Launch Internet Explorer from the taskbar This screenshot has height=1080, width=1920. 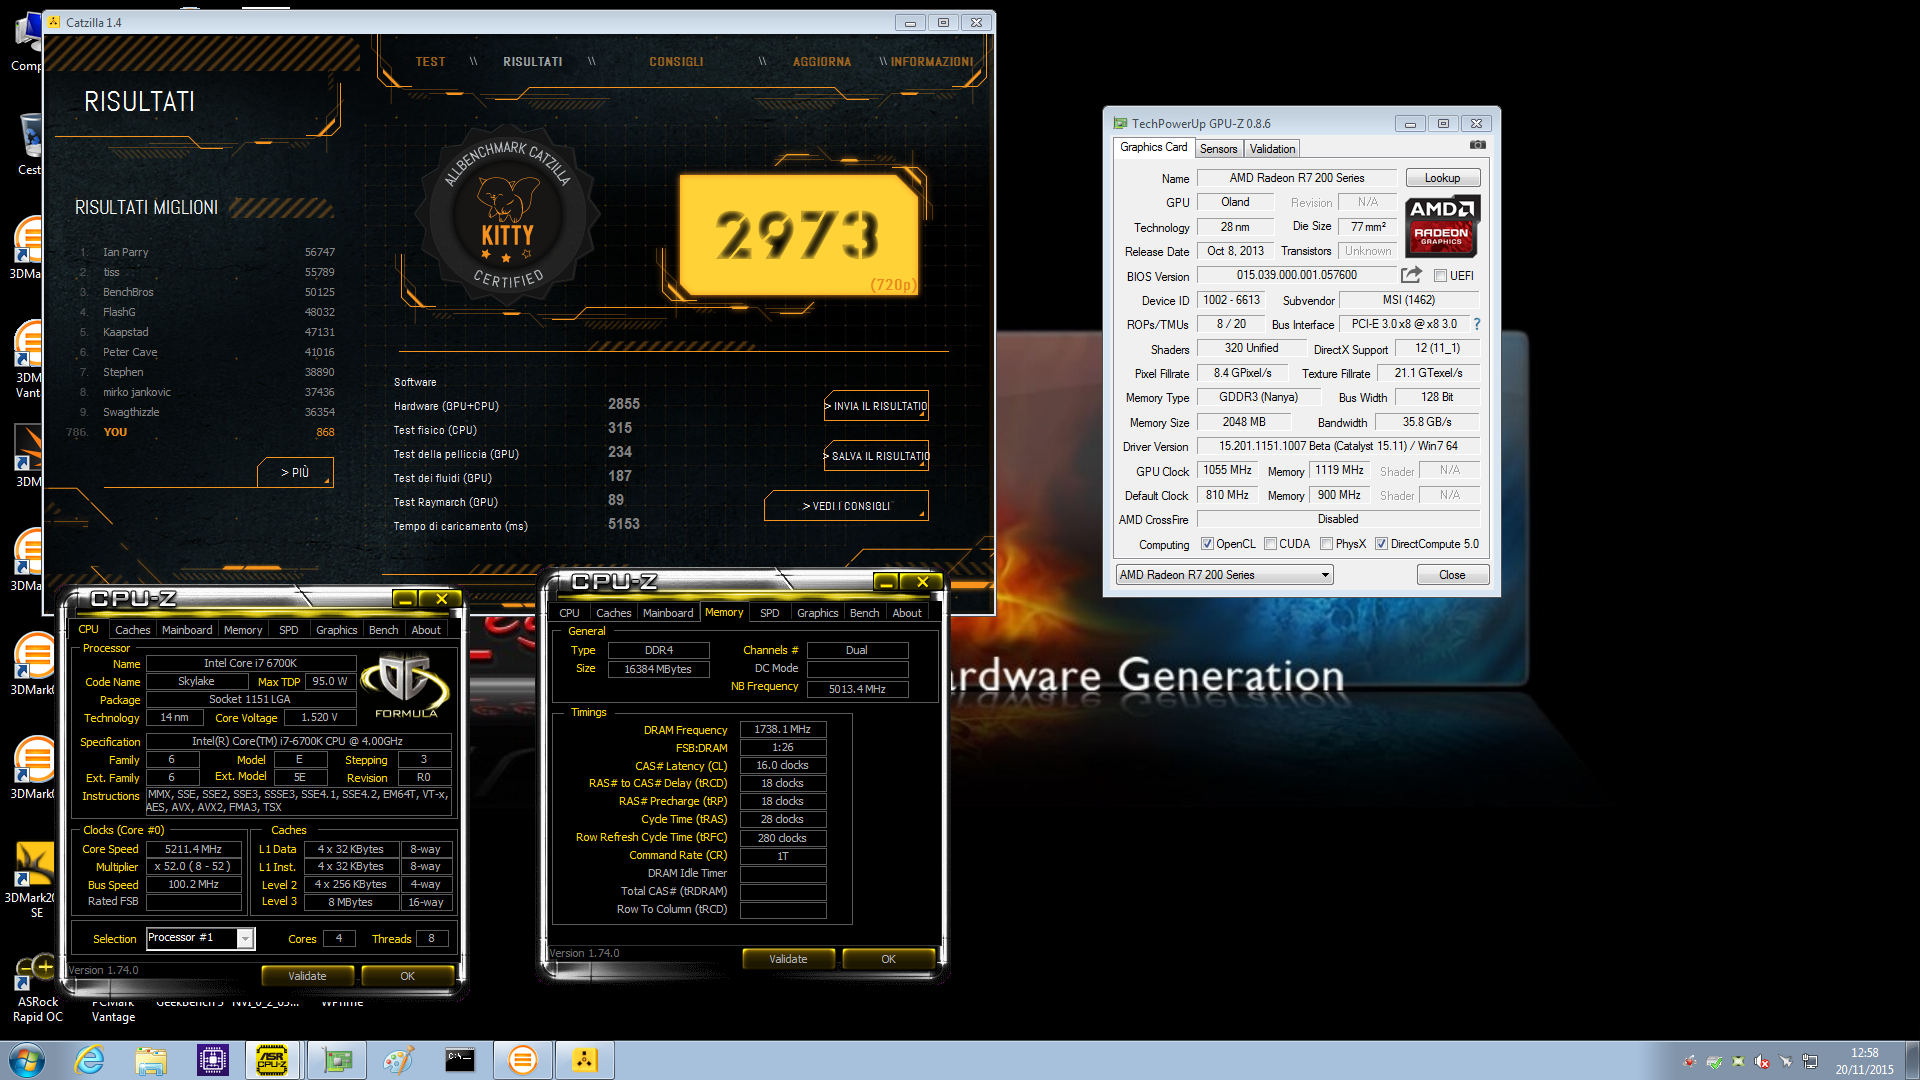90,1060
